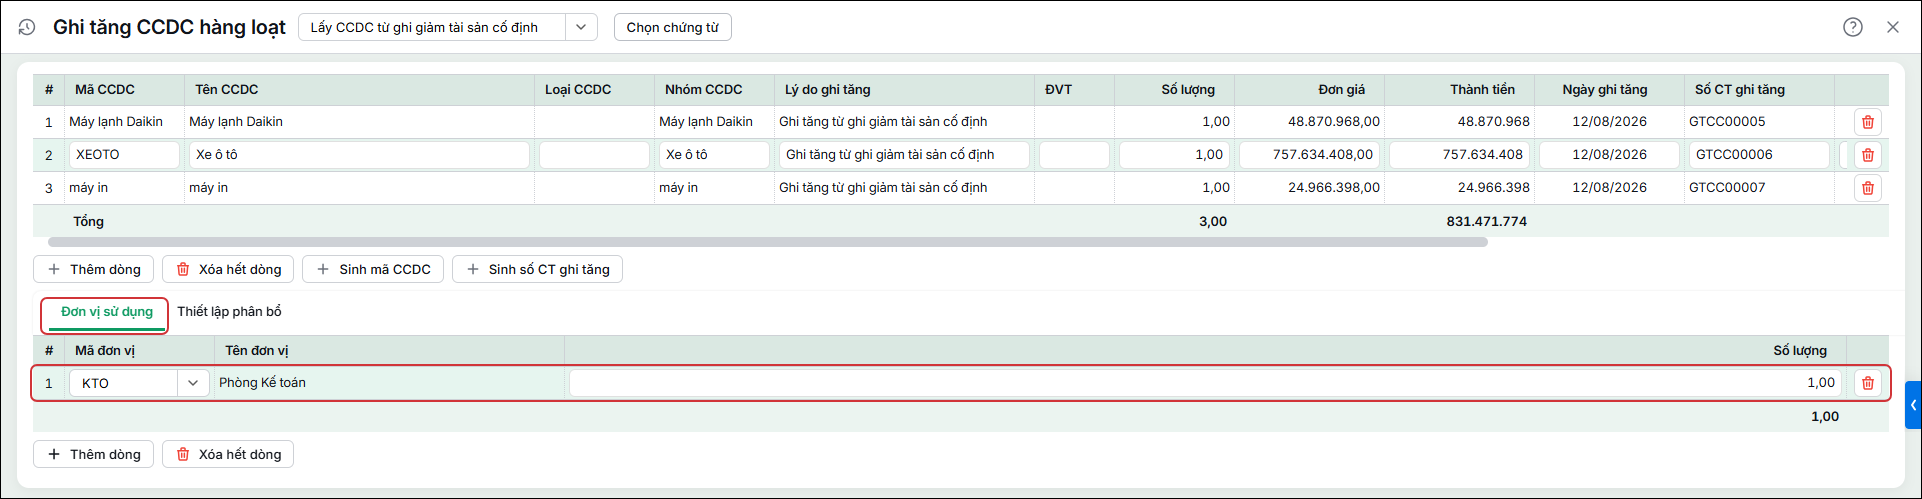Image resolution: width=1922 pixels, height=499 pixels.
Task: Edit the Đơn giá field 757.634.408,00
Action: 1309,155
